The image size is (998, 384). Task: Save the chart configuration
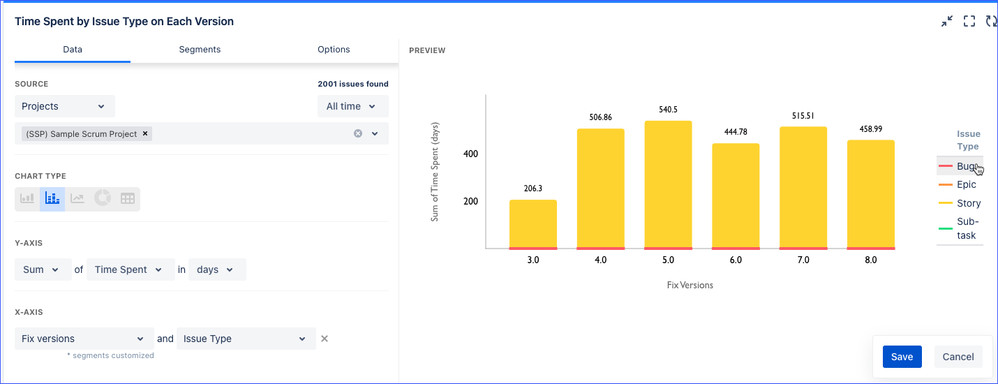pos(902,357)
